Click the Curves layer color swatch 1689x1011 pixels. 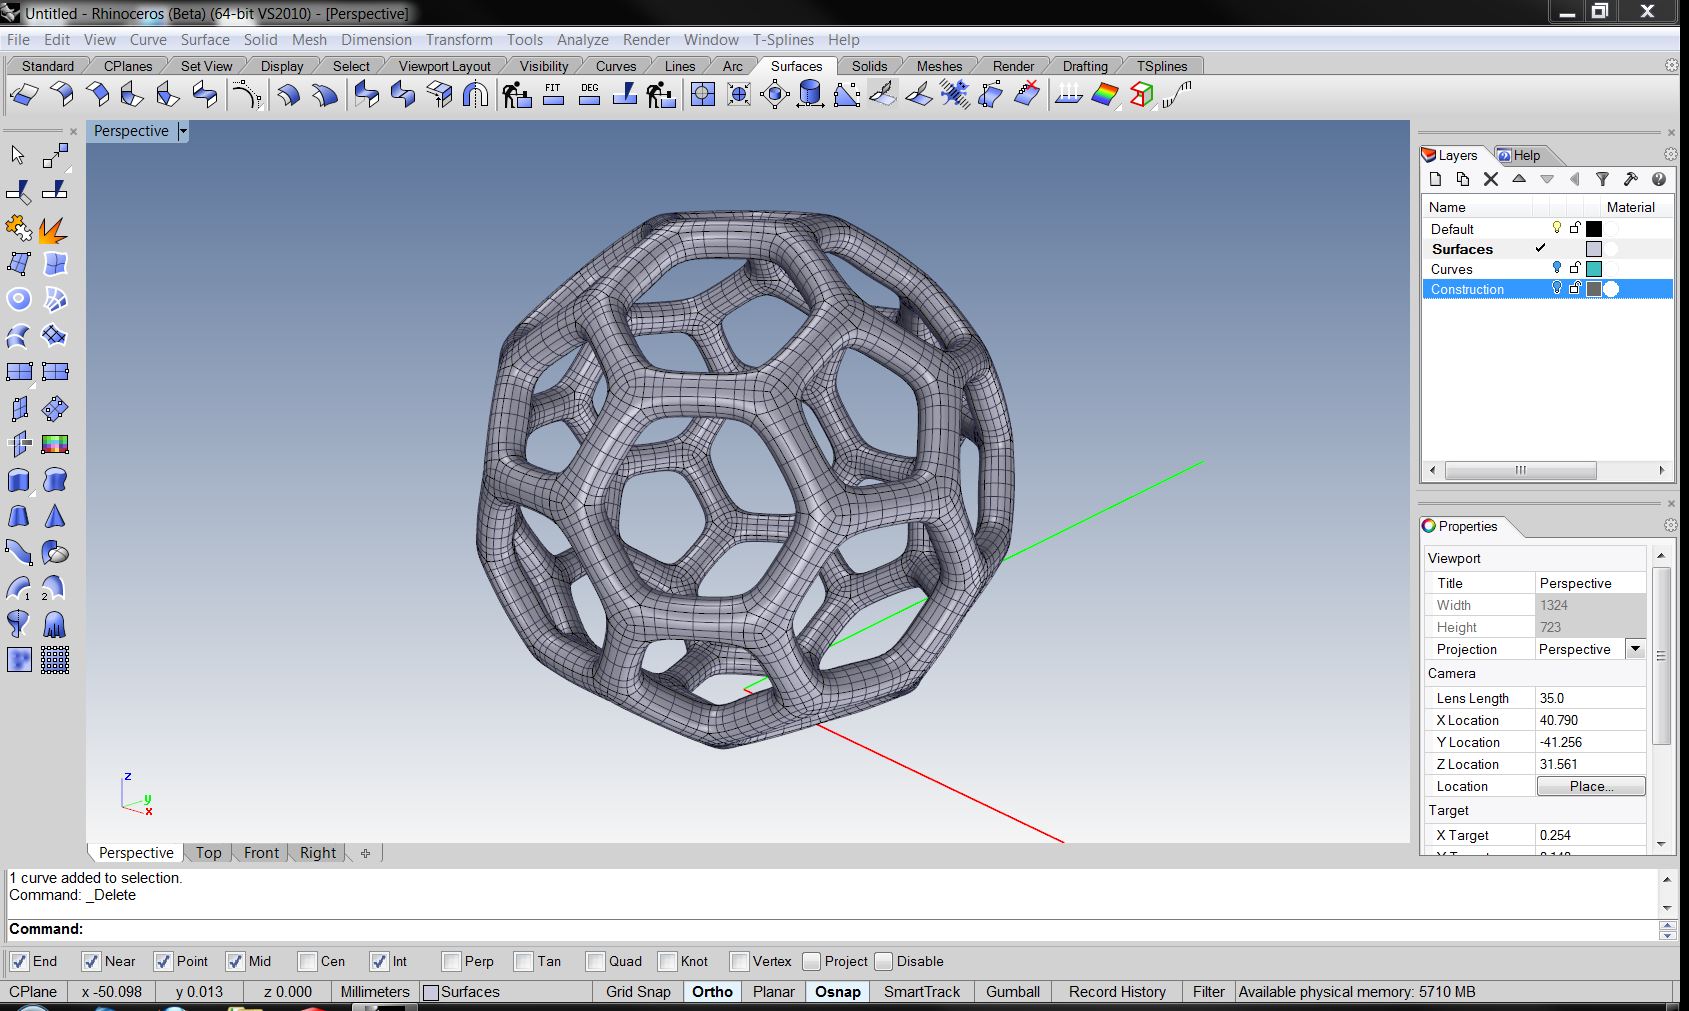click(1594, 269)
